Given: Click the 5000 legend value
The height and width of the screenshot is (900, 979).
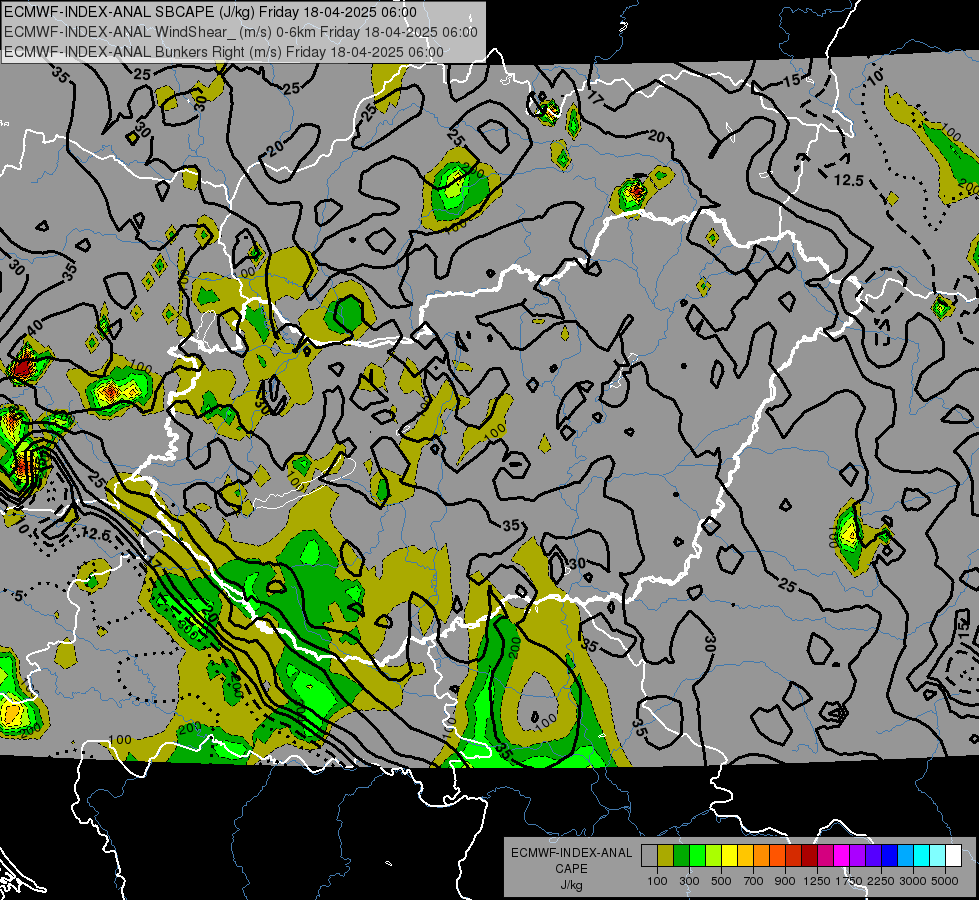Looking at the screenshot, I should point(945,881).
